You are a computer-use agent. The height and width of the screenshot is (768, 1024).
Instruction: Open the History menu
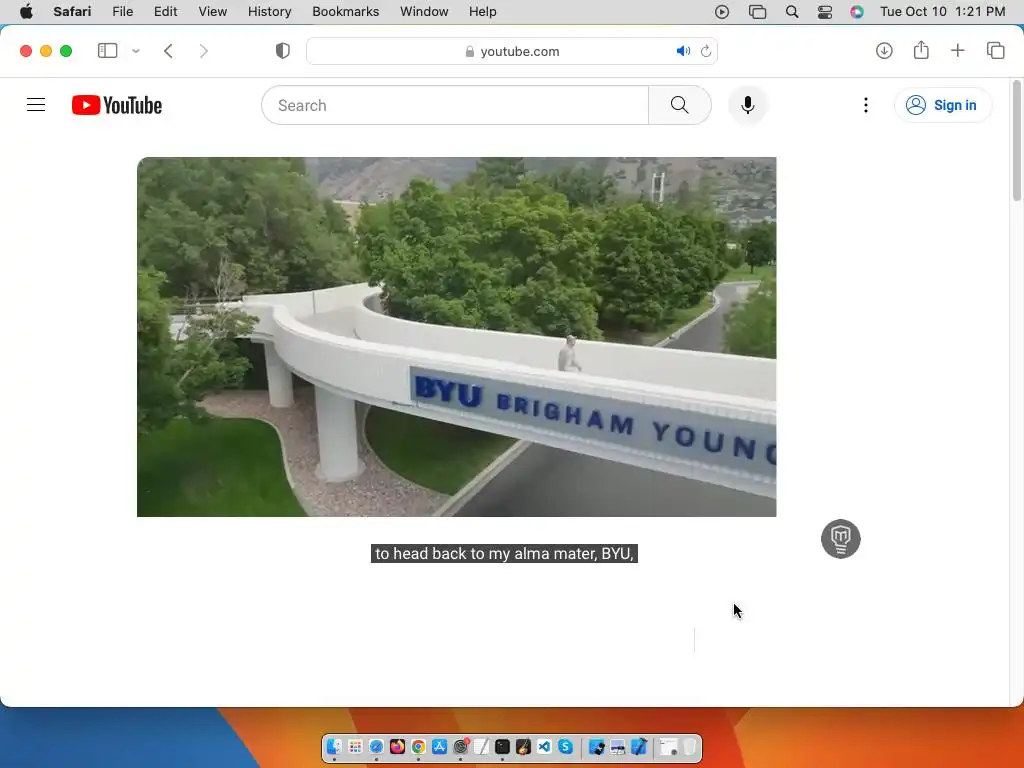269,11
